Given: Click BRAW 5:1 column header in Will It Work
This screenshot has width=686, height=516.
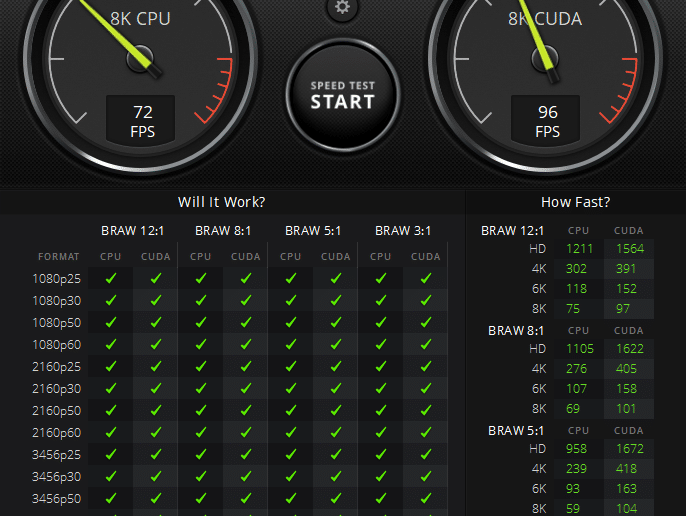Looking at the screenshot, I should (x=313, y=231).
